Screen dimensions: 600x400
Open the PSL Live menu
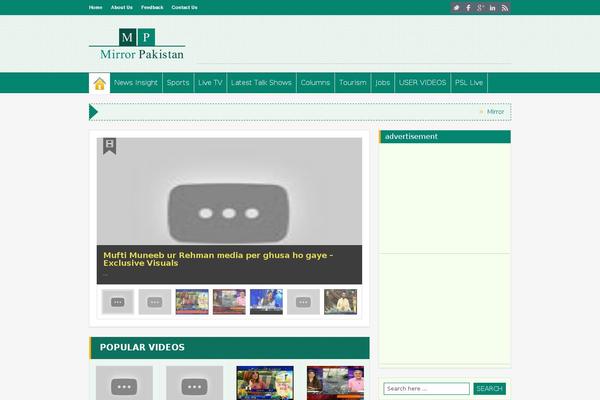[469, 83]
